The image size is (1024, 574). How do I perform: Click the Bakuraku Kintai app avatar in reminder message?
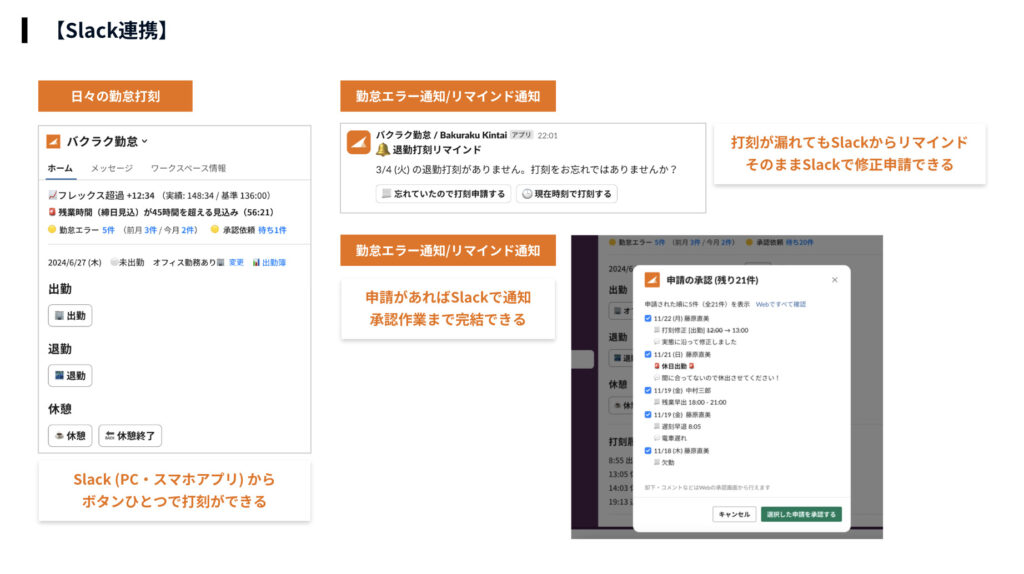[x=359, y=142]
